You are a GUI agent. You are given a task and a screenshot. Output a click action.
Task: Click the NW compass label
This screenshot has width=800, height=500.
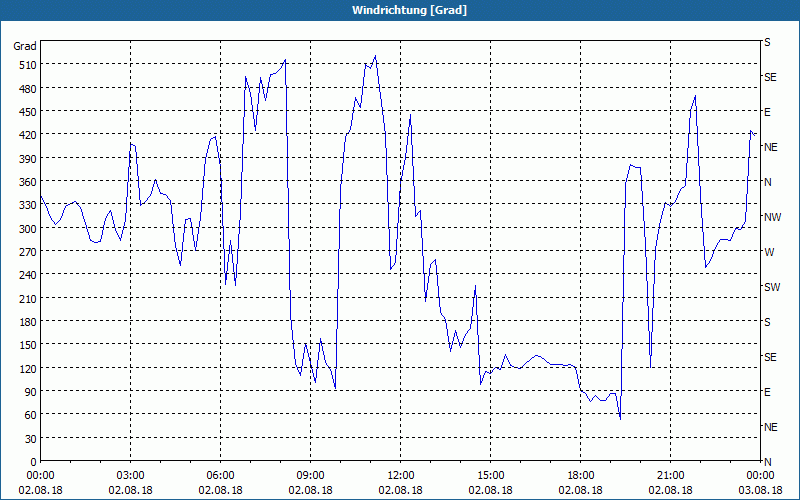772,217
